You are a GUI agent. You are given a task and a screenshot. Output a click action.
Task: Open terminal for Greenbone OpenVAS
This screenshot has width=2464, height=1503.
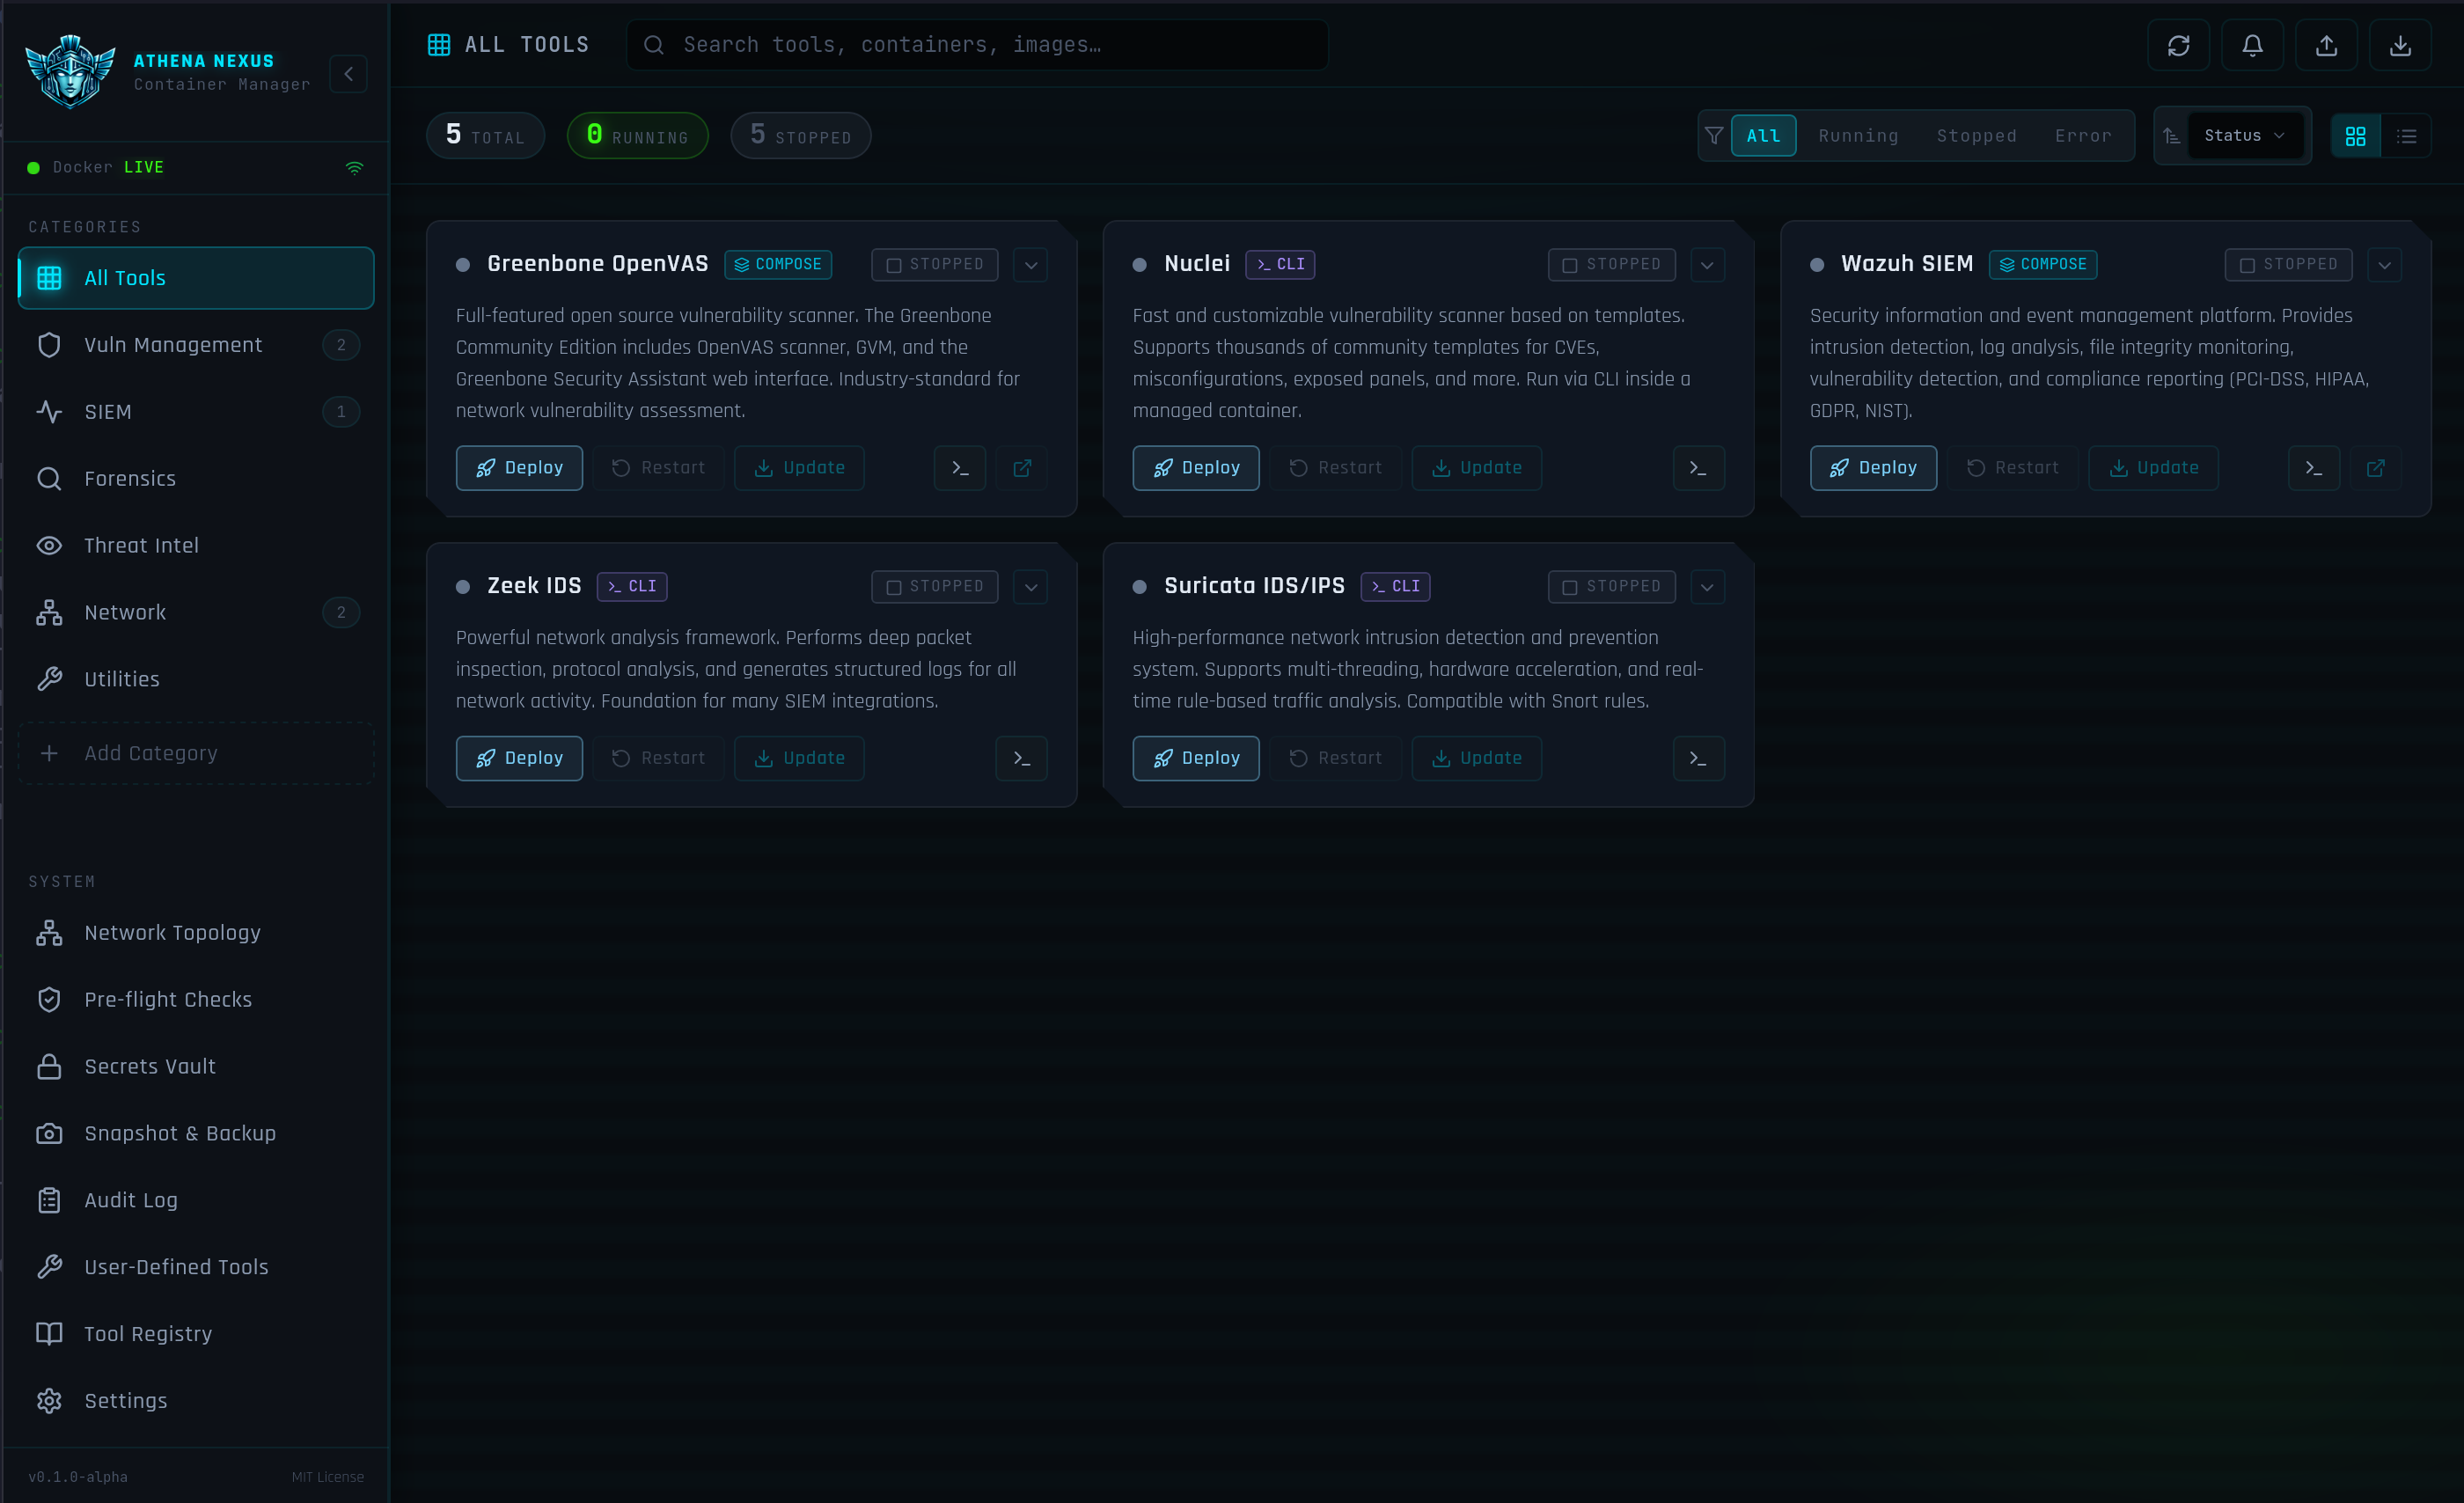tap(960, 468)
